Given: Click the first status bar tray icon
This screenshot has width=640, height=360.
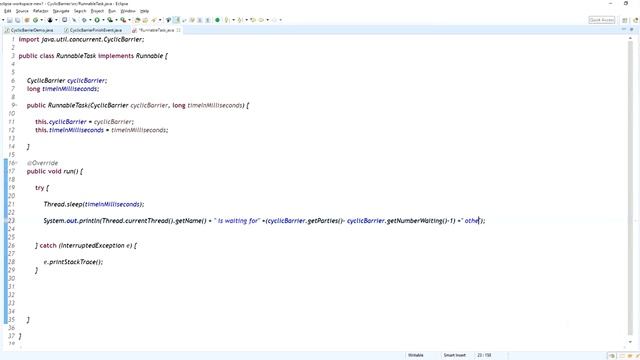Looking at the screenshot, I should click(611, 356).
